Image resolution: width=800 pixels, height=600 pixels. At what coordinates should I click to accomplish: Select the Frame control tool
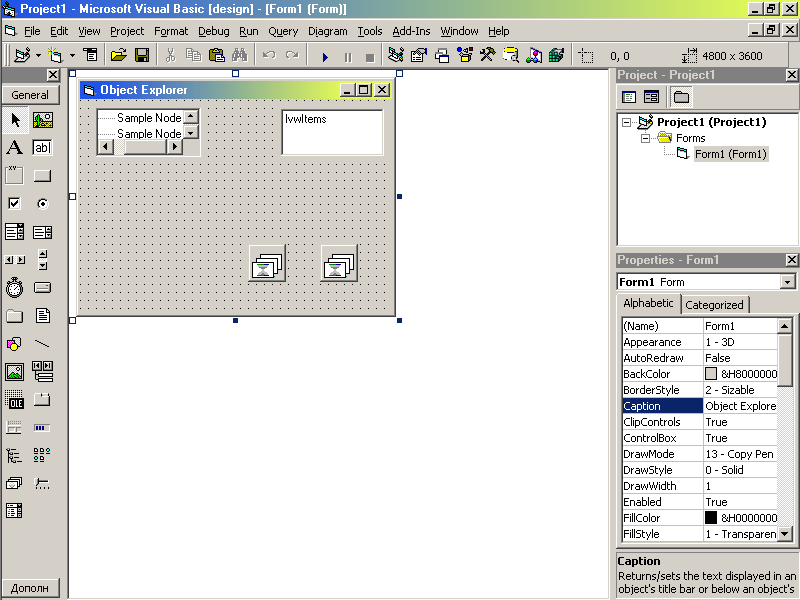[x=14, y=176]
